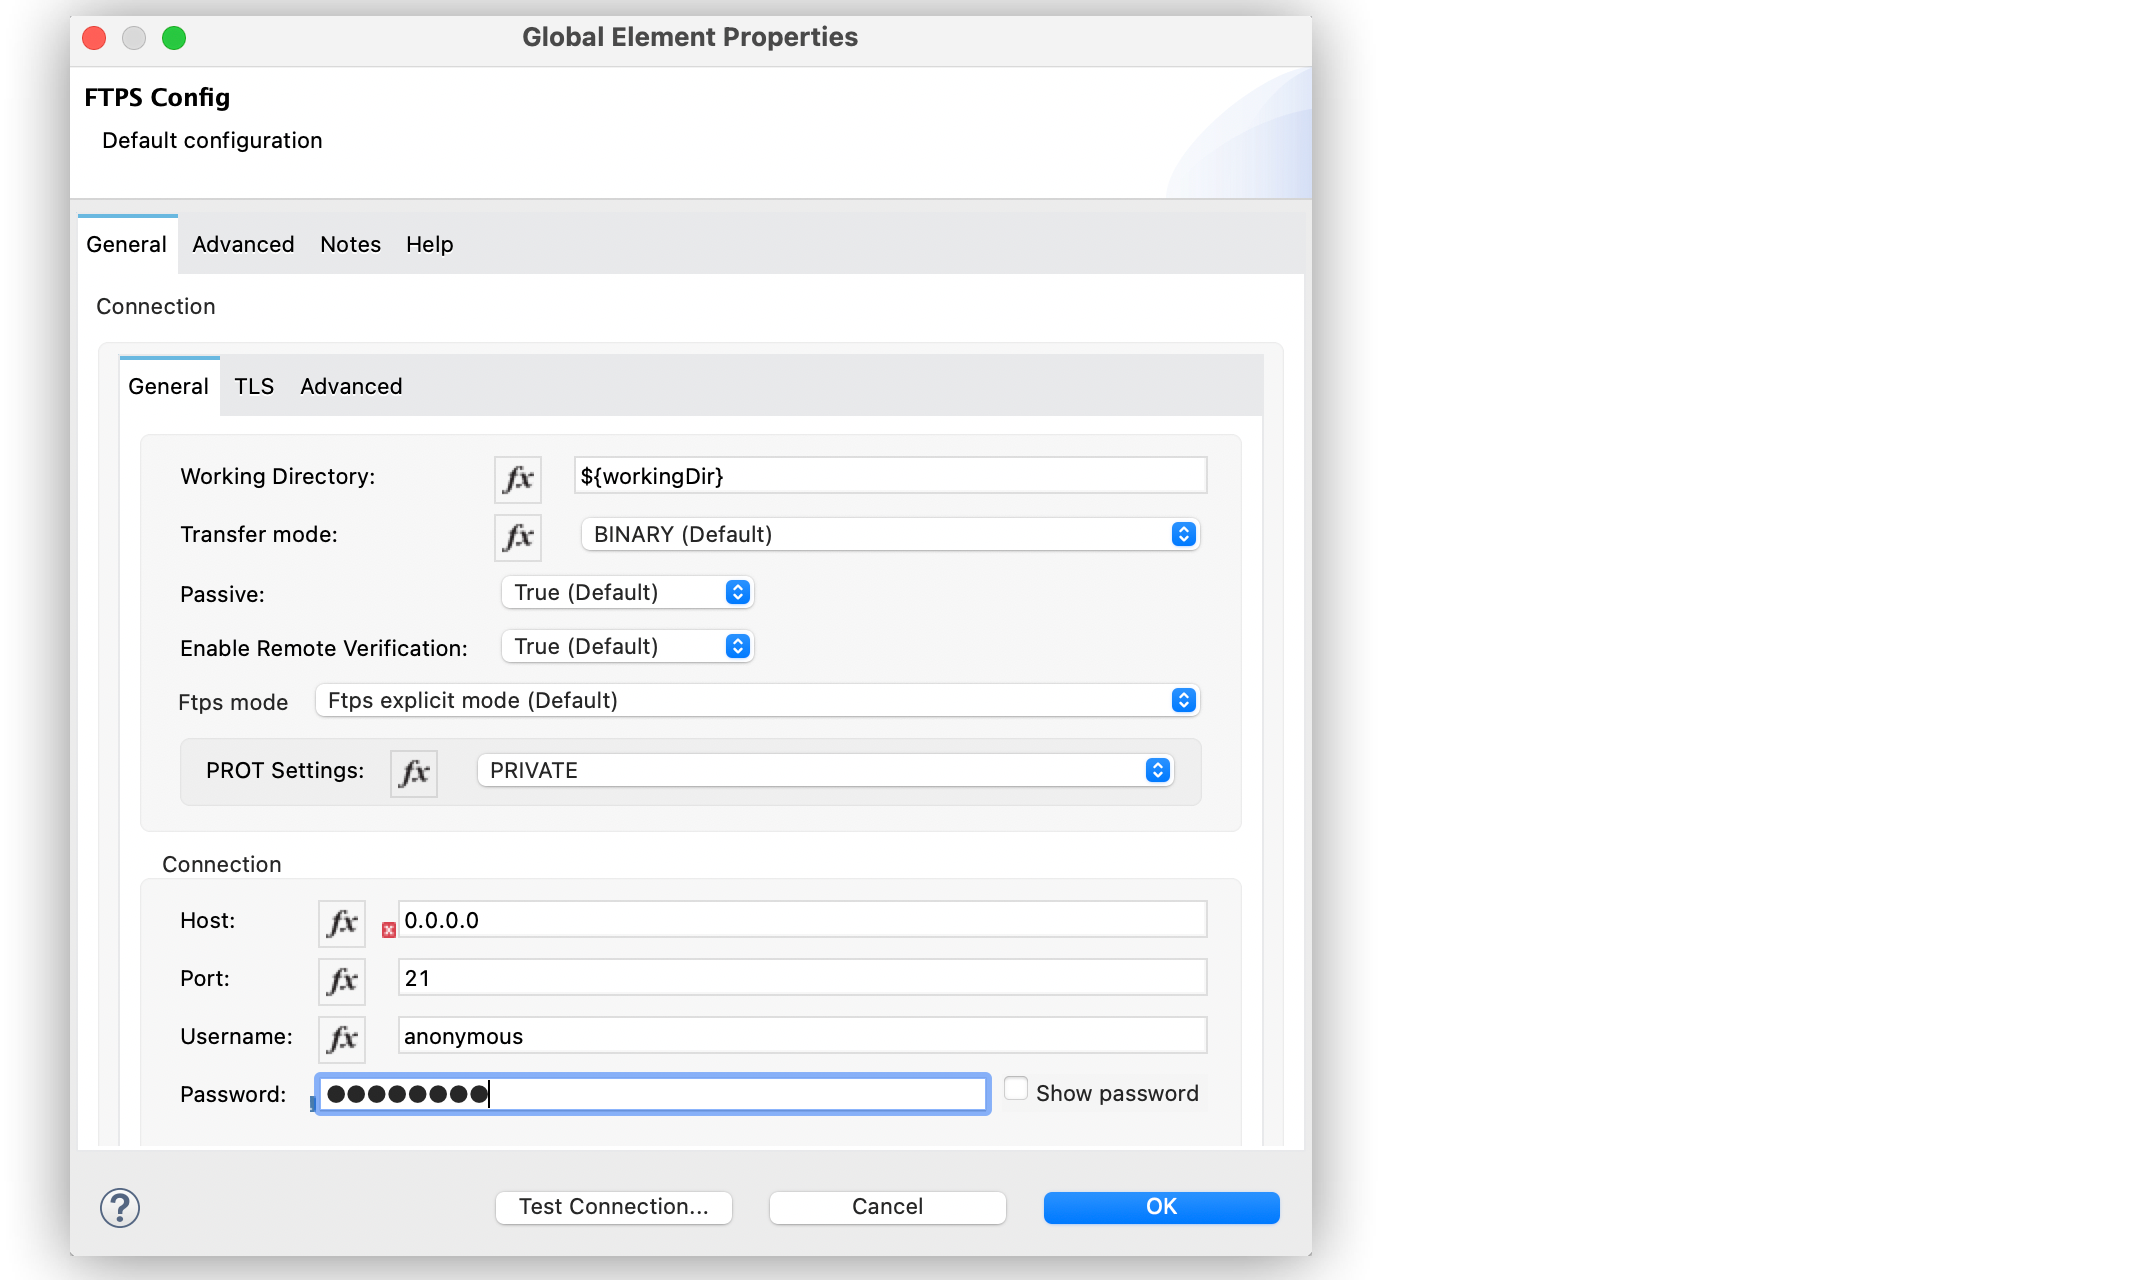This screenshot has height=1280, width=2142.
Task: Select the Notes tab in Global Properties
Action: (x=349, y=242)
